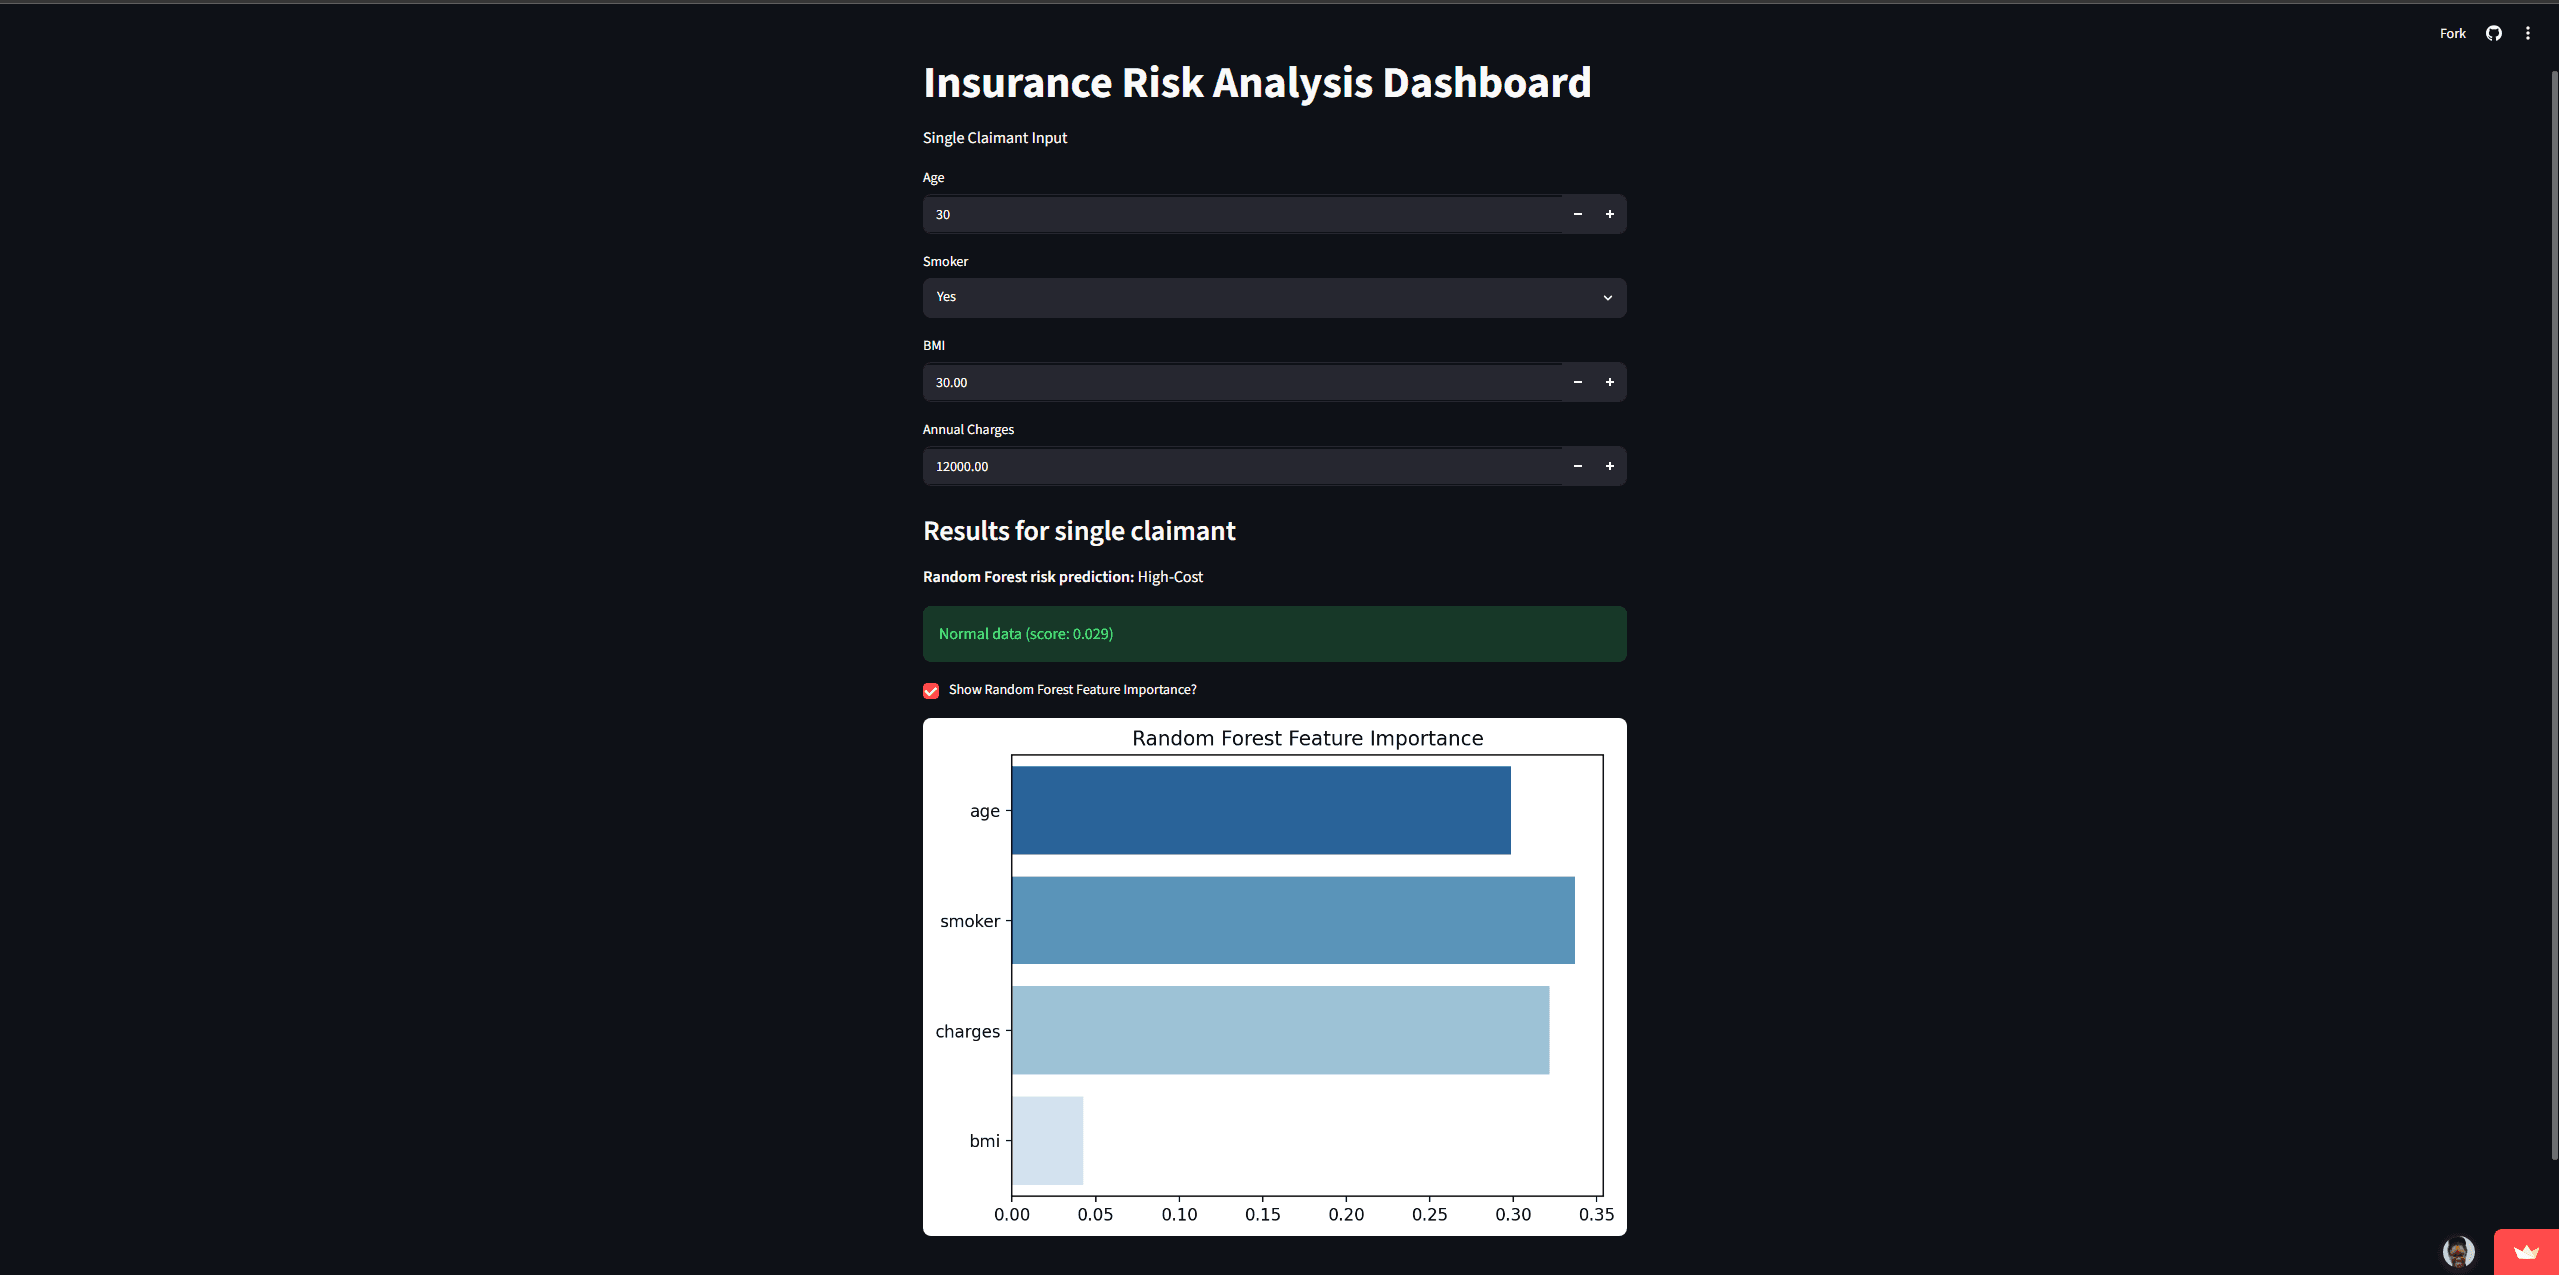2559x1275 pixels.
Task: Click the Single Claimant Input label
Action: 995,138
